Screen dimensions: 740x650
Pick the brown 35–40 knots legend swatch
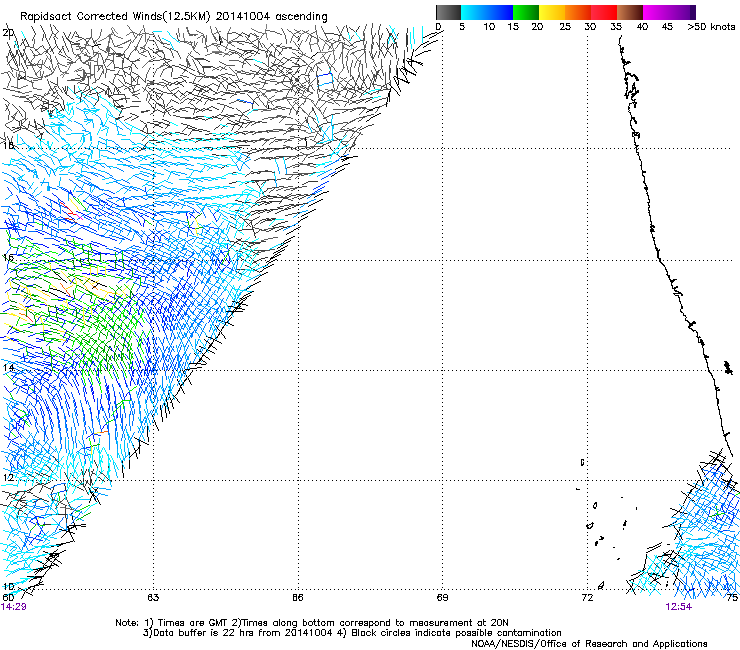click(630, 12)
